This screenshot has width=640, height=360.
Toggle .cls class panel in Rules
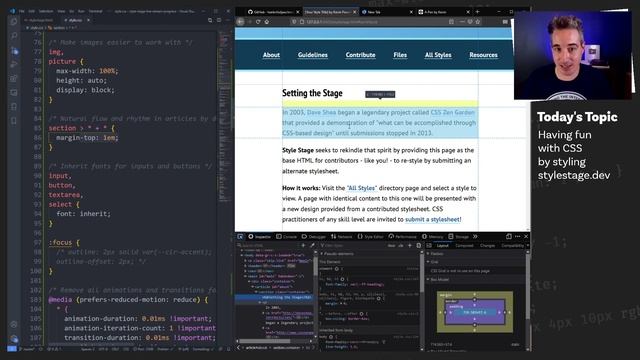pyautogui.click(x=401, y=245)
